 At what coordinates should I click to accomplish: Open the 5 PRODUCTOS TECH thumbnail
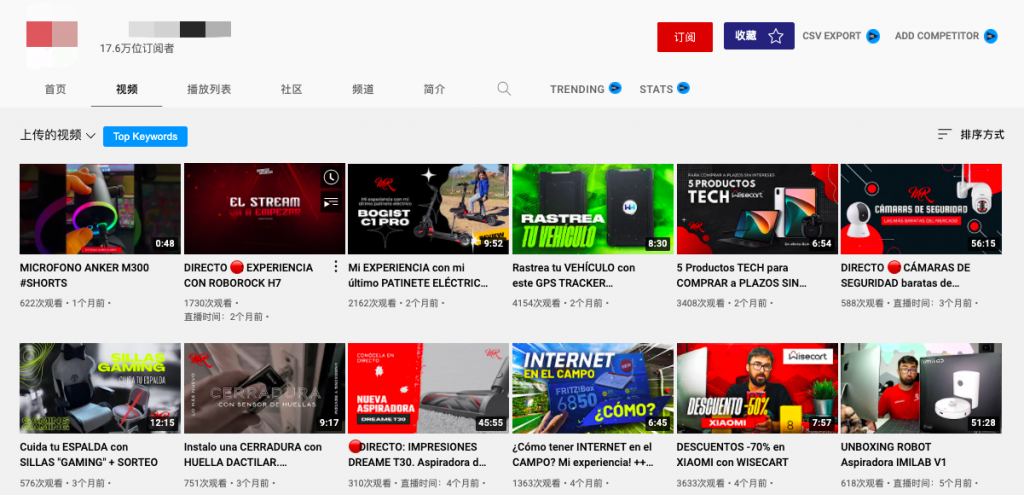(757, 209)
